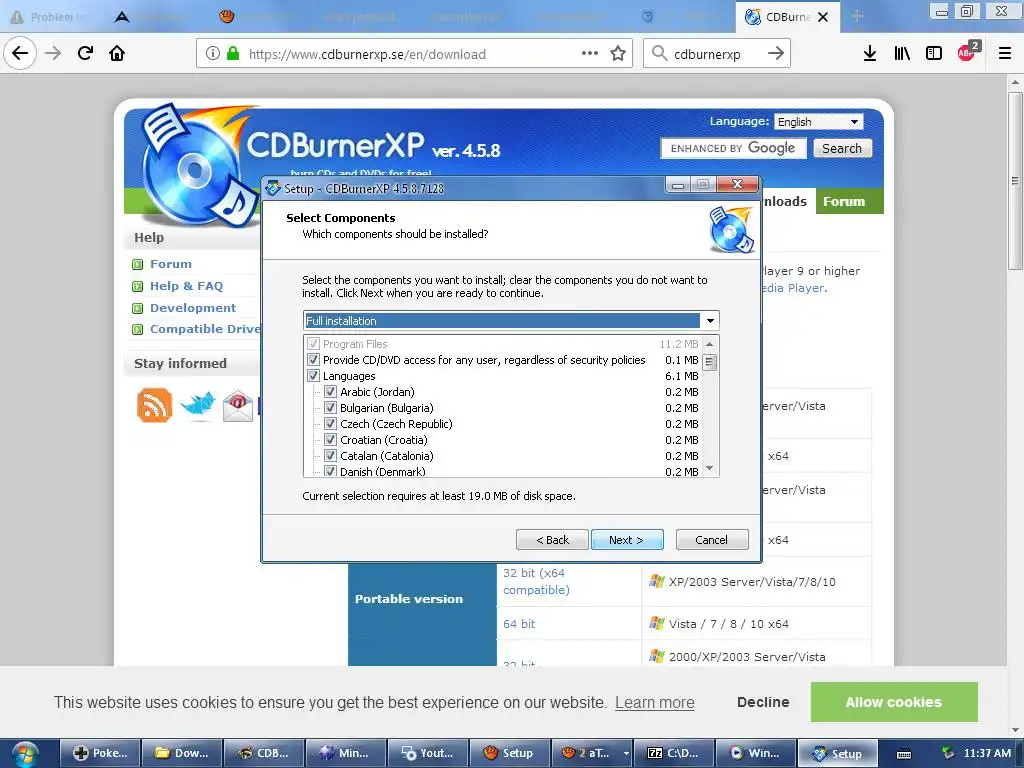
Task: Switch to the Problem browser tab
Action: coord(49,17)
